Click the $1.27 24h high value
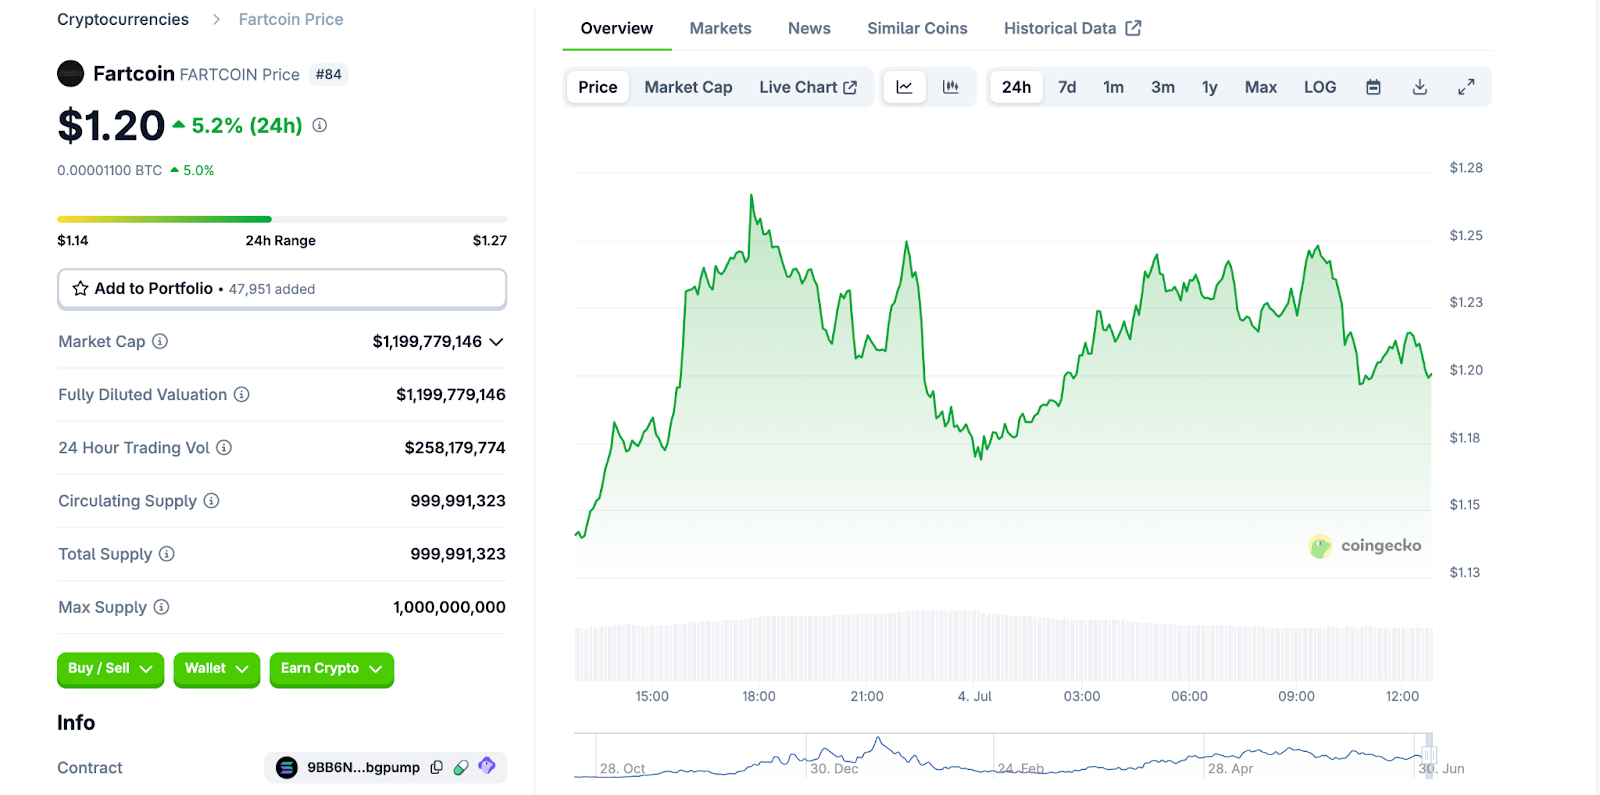Screen dimensions: 1600x795 tap(490, 240)
